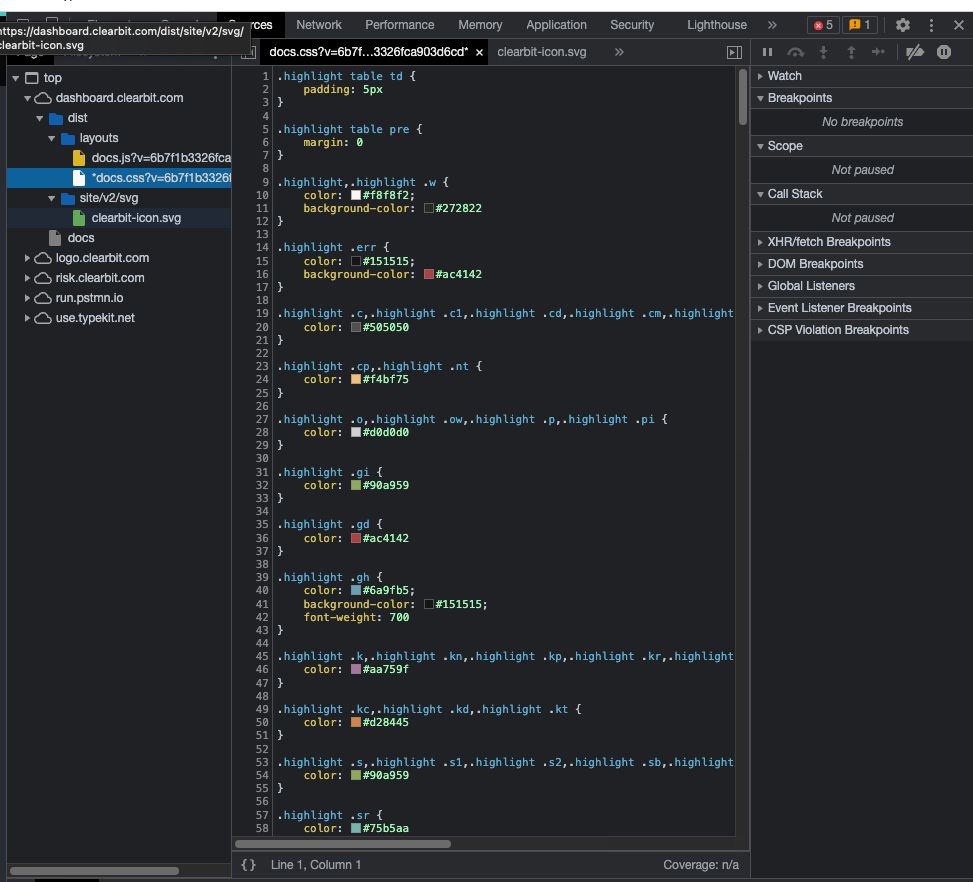Collapse the dist folder arrow

(40, 118)
